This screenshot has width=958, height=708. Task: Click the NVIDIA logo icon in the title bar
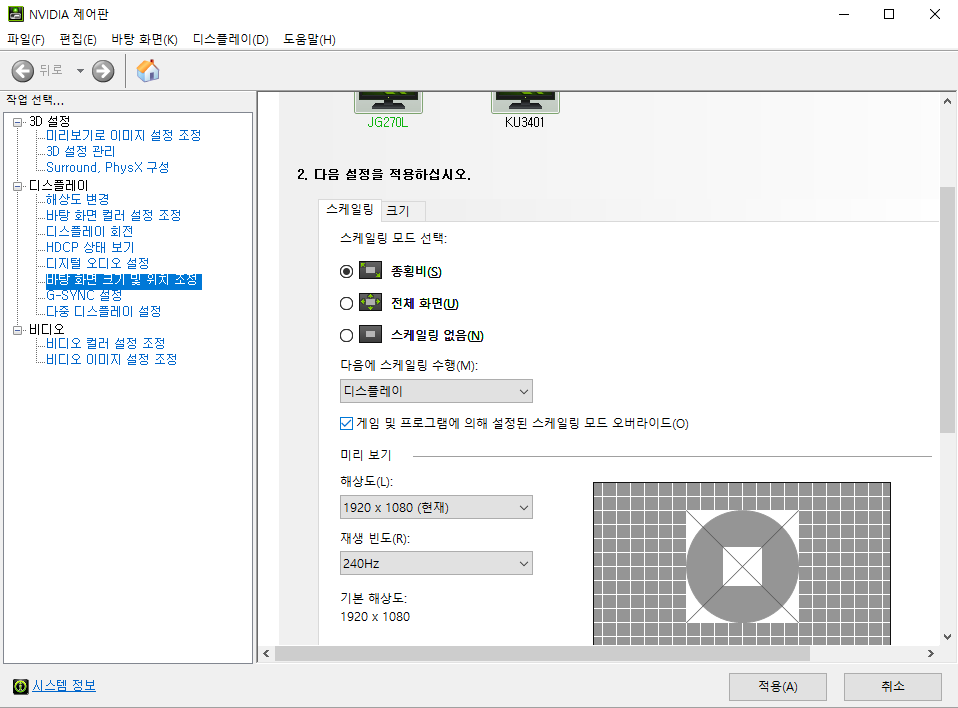click(x=15, y=13)
